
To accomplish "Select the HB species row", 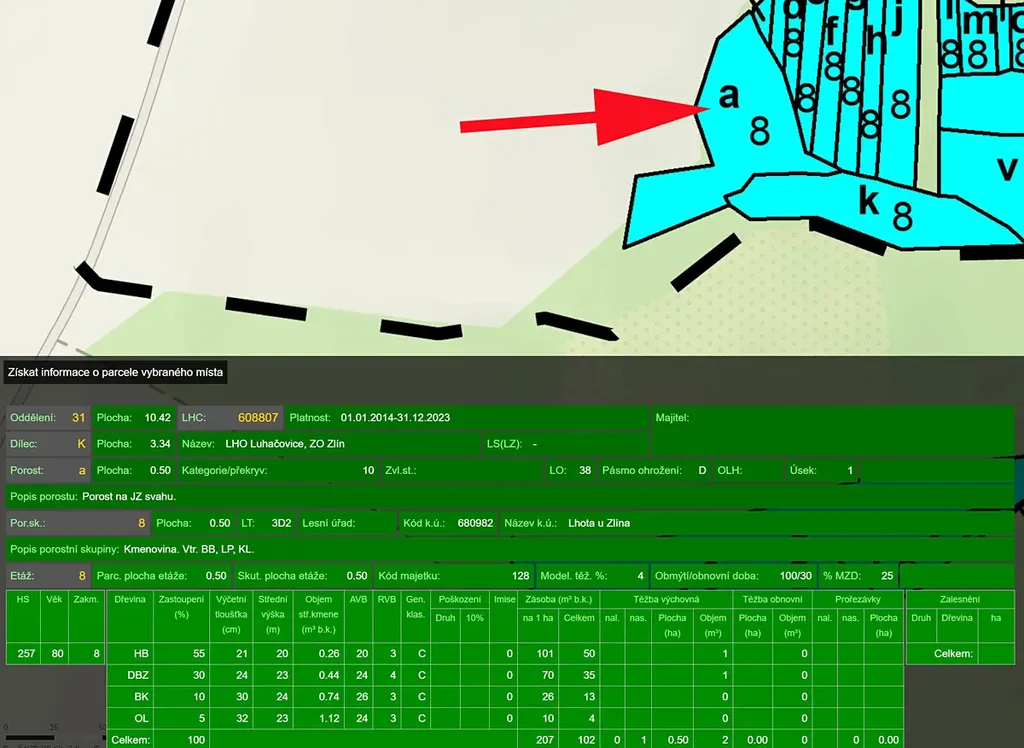I will [x=141, y=653].
